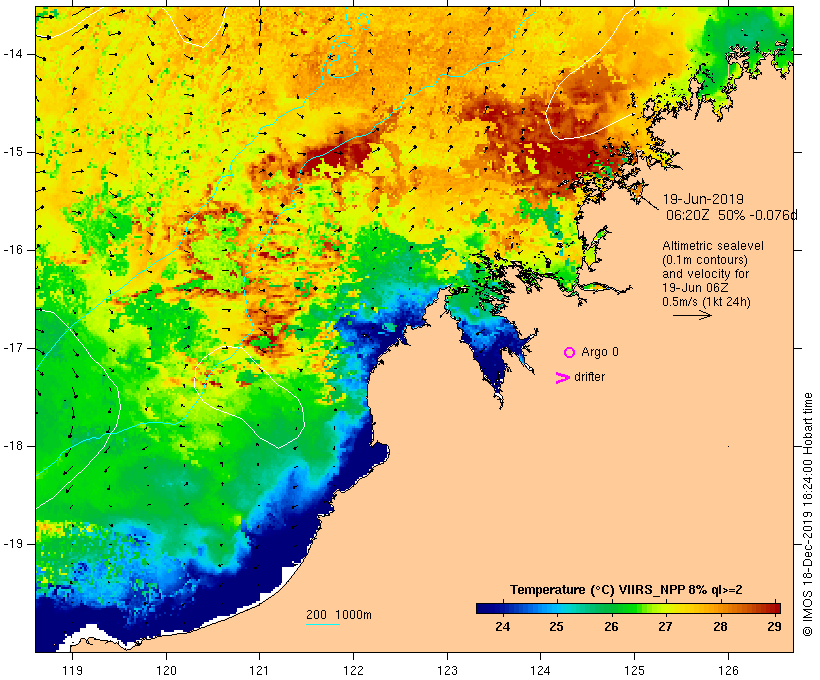Click the Temperature VIIRS_NPP title text

[x=626, y=590]
